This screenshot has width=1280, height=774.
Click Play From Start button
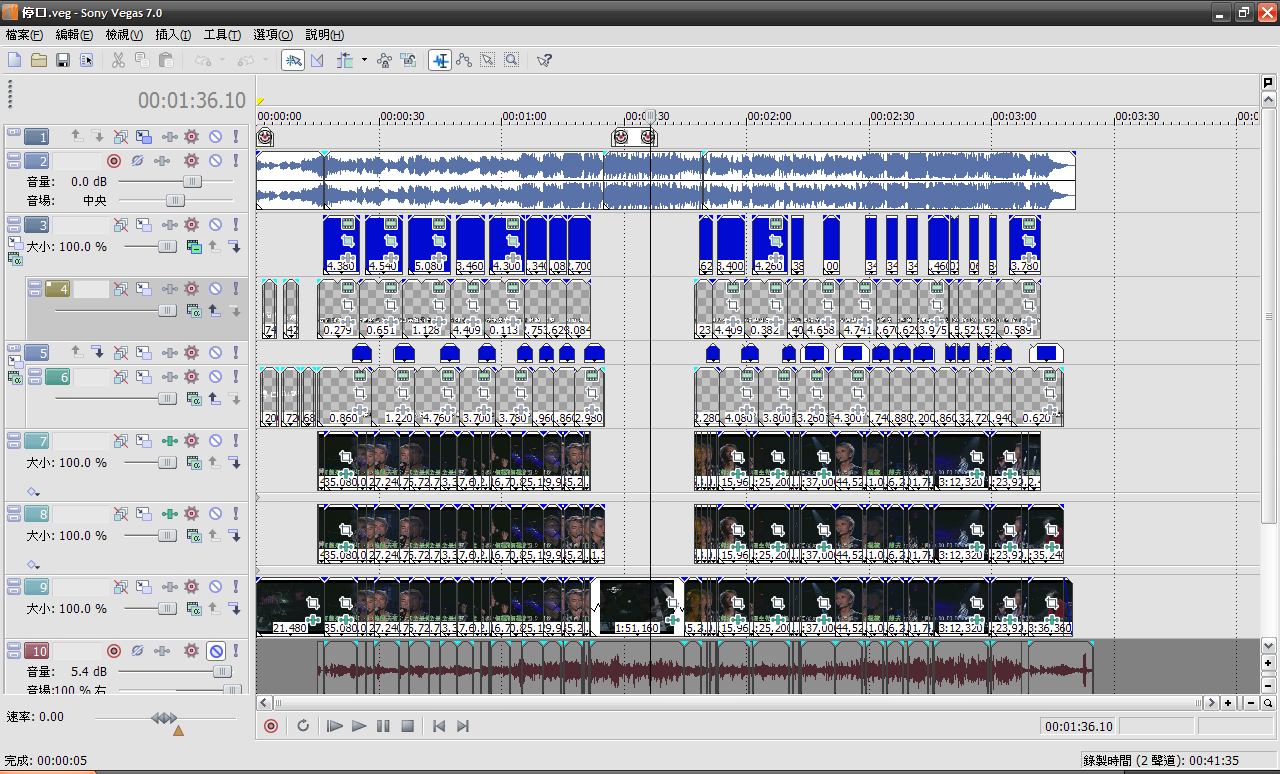pos(336,726)
